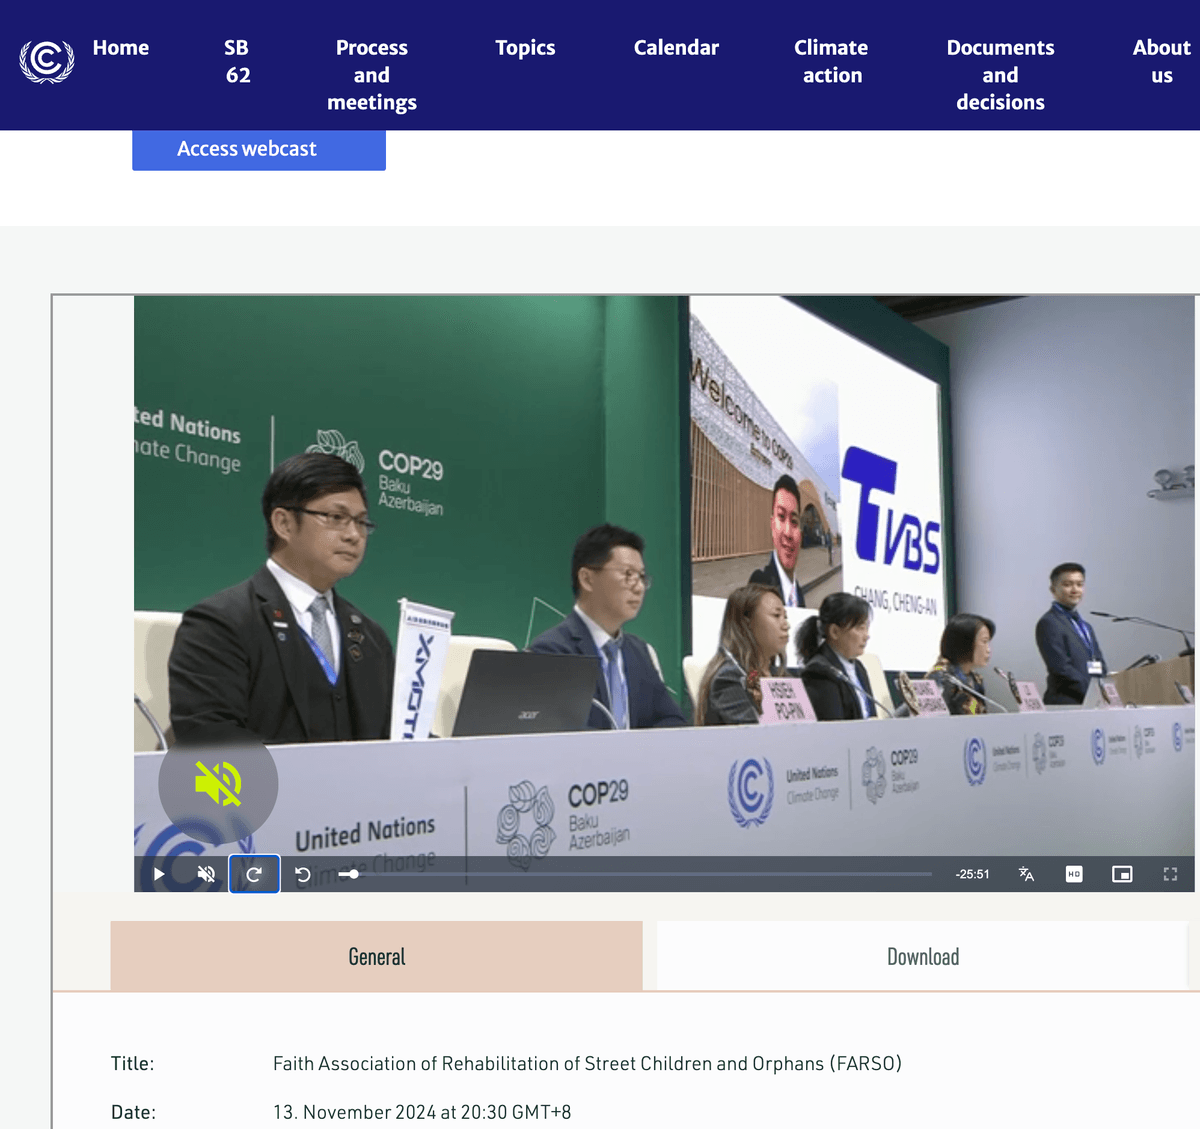
Task: Open the Home navigation link
Action: point(121,48)
